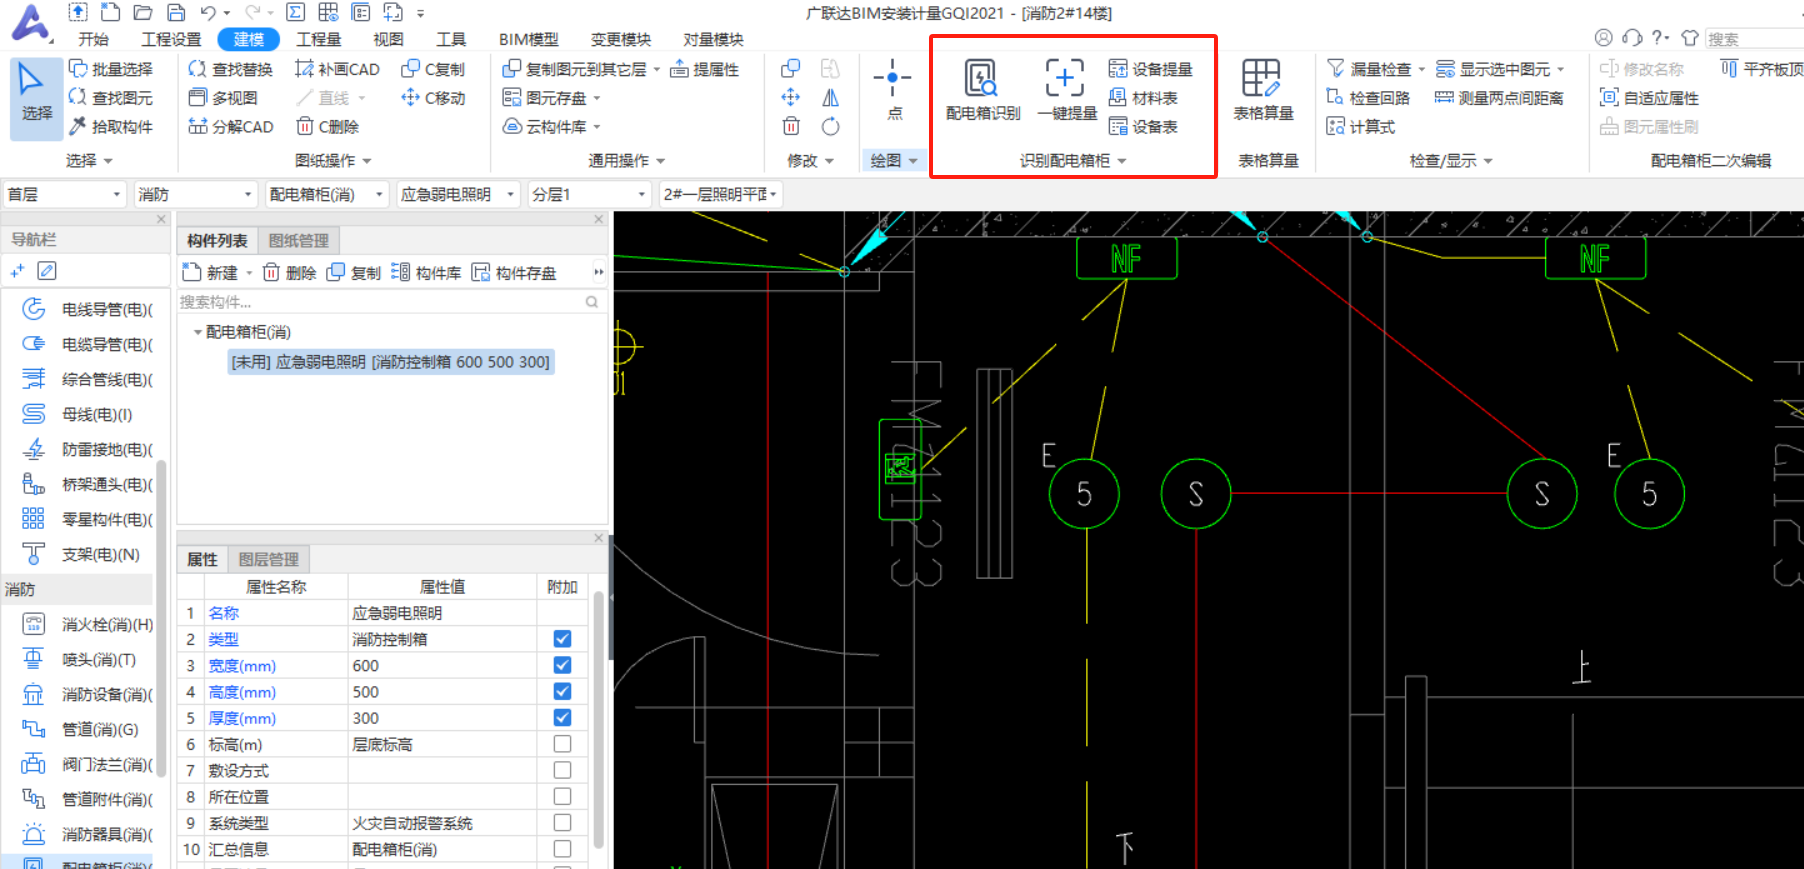This screenshot has height=869, width=1804.
Task: Select 喷头(消) in navigation bar
Action: (x=78, y=660)
